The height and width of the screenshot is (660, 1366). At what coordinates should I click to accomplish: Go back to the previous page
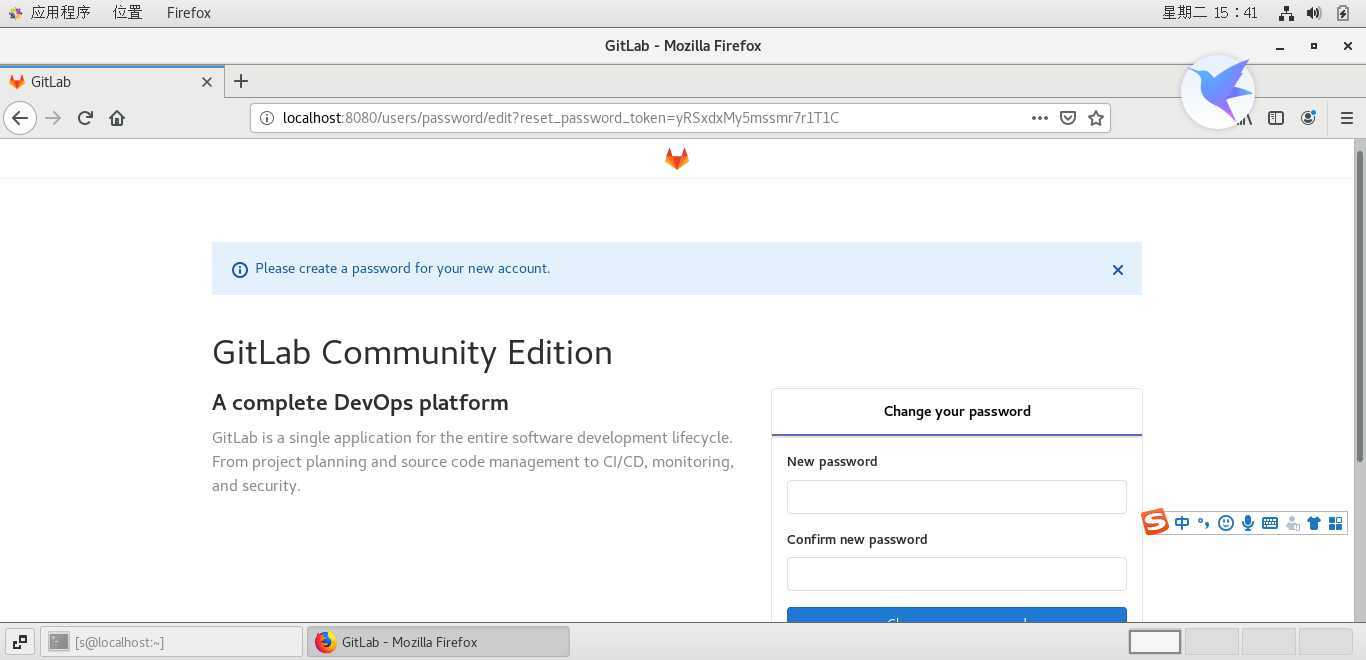(20, 118)
